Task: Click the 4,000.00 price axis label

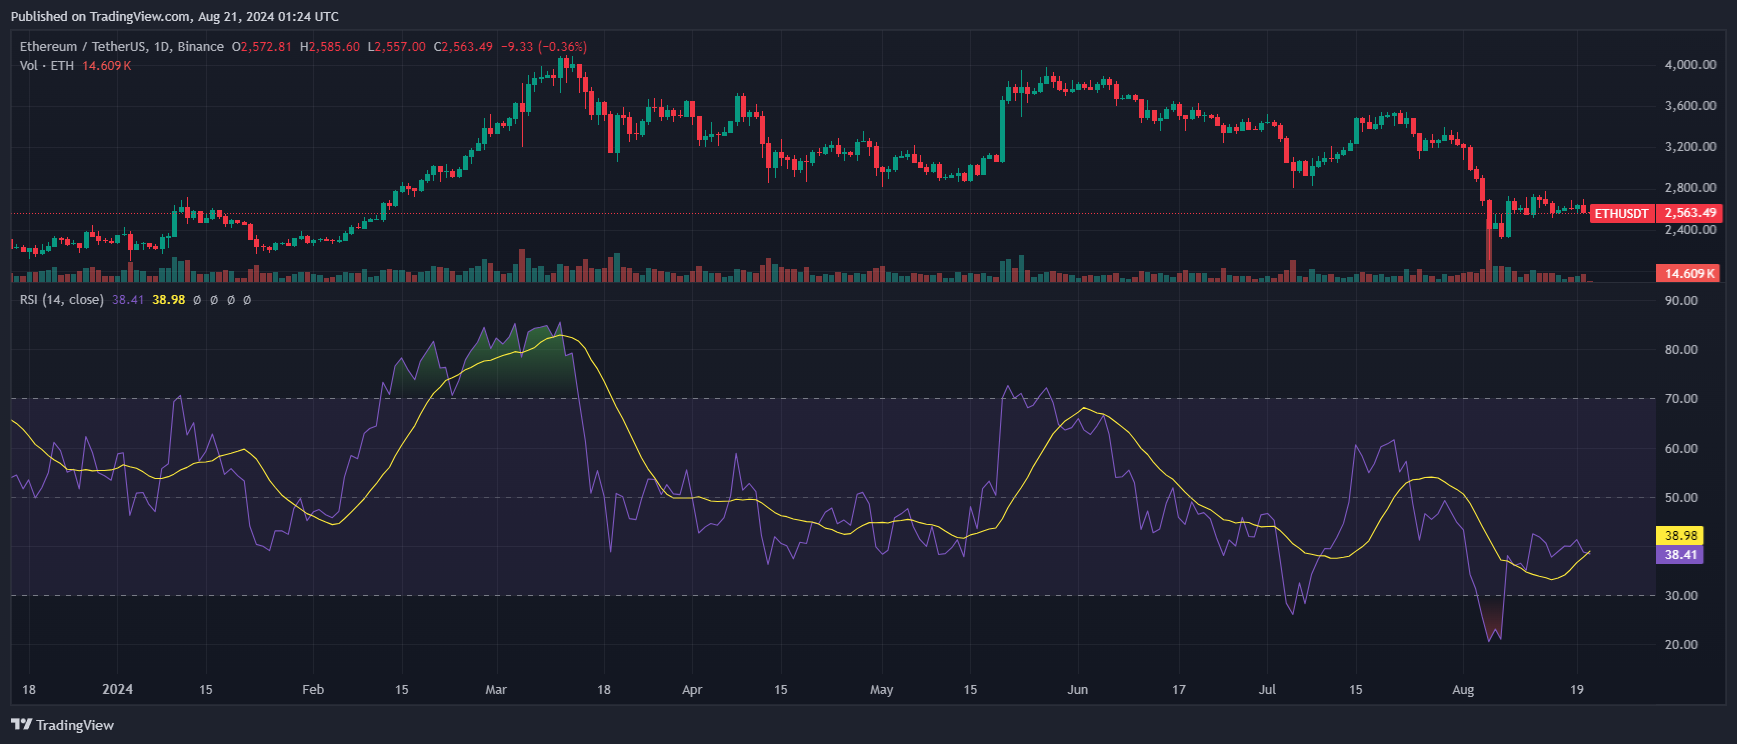Action: [1690, 64]
